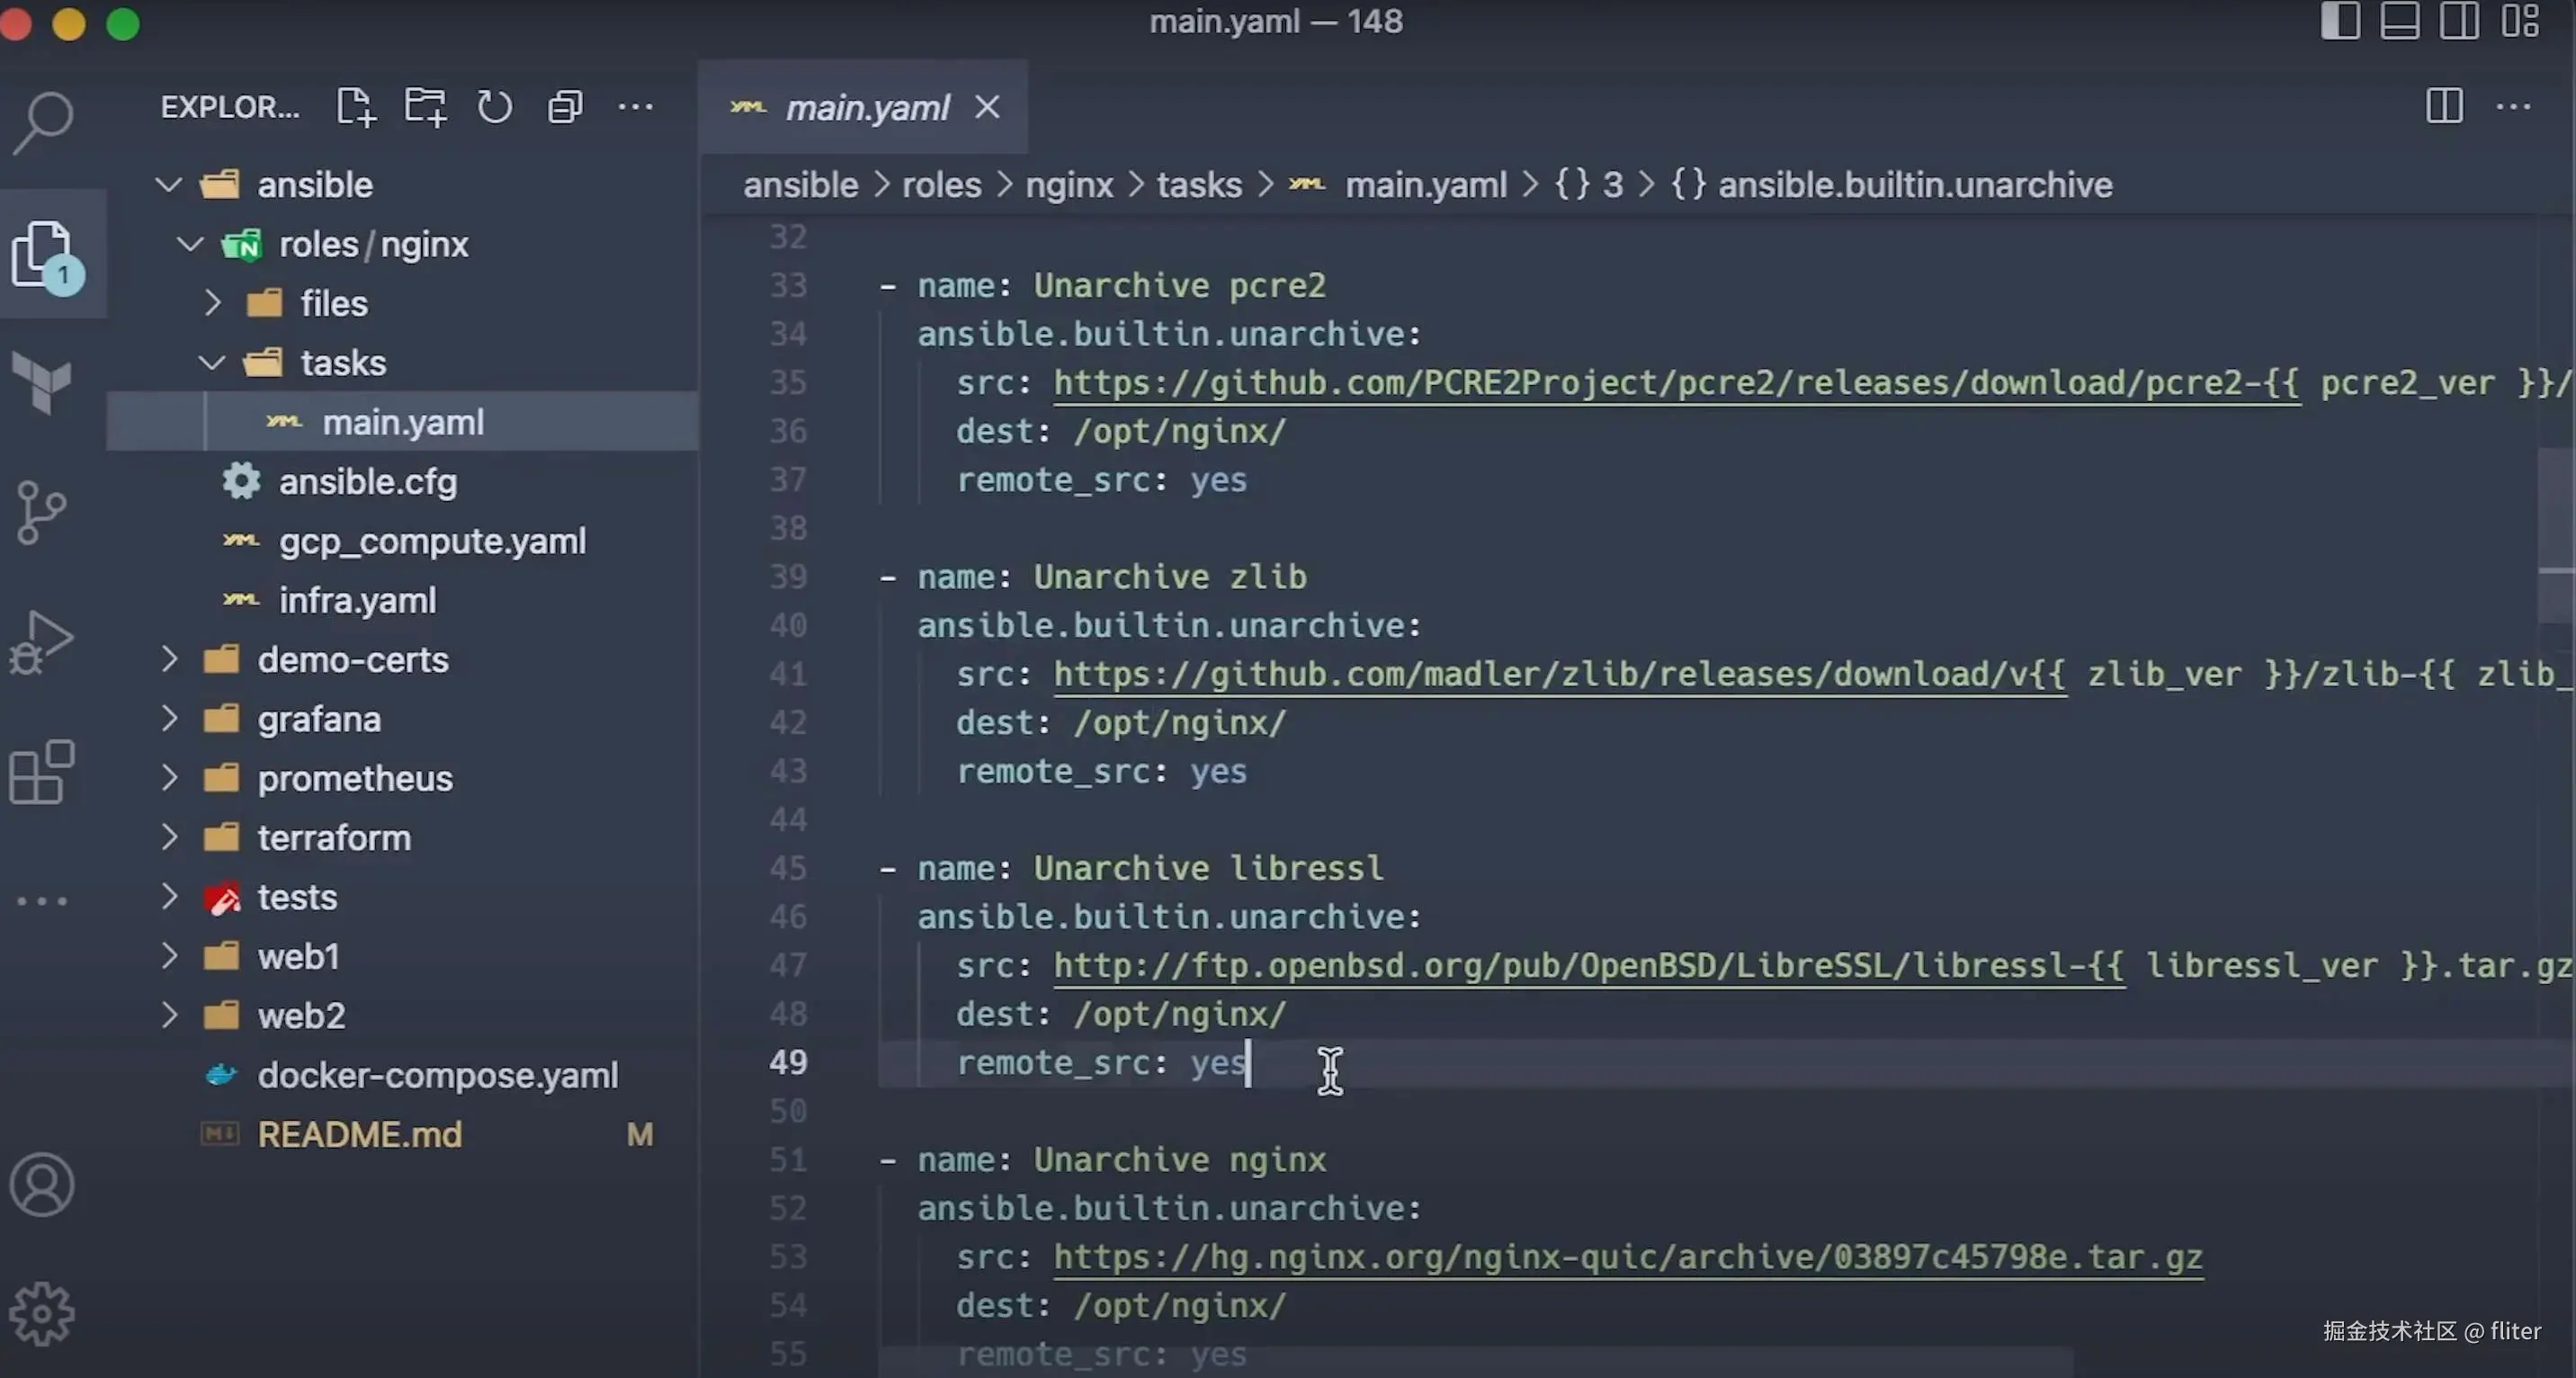Click the New File icon in Explorer
The height and width of the screenshot is (1378, 2576).
coord(355,107)
